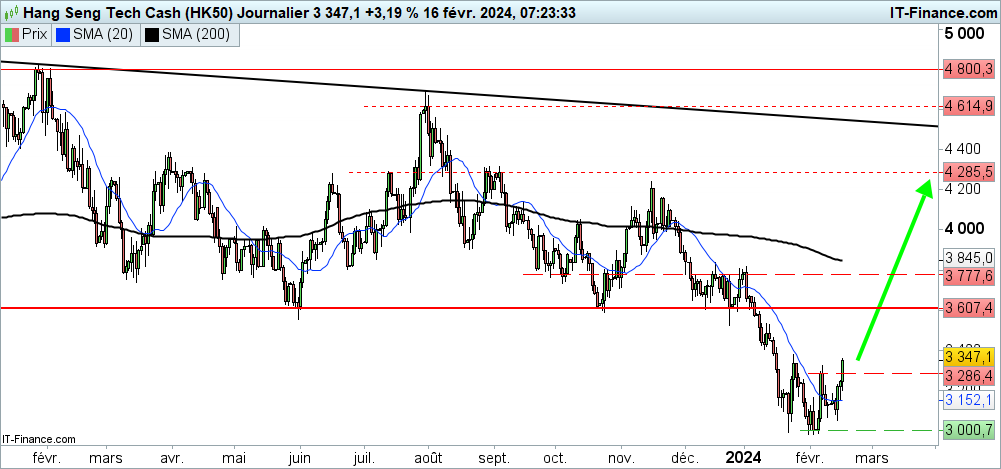Select the yellow 3 347,1 current price tag
The width and height of the screenshot is (1001, 469).
968,357
